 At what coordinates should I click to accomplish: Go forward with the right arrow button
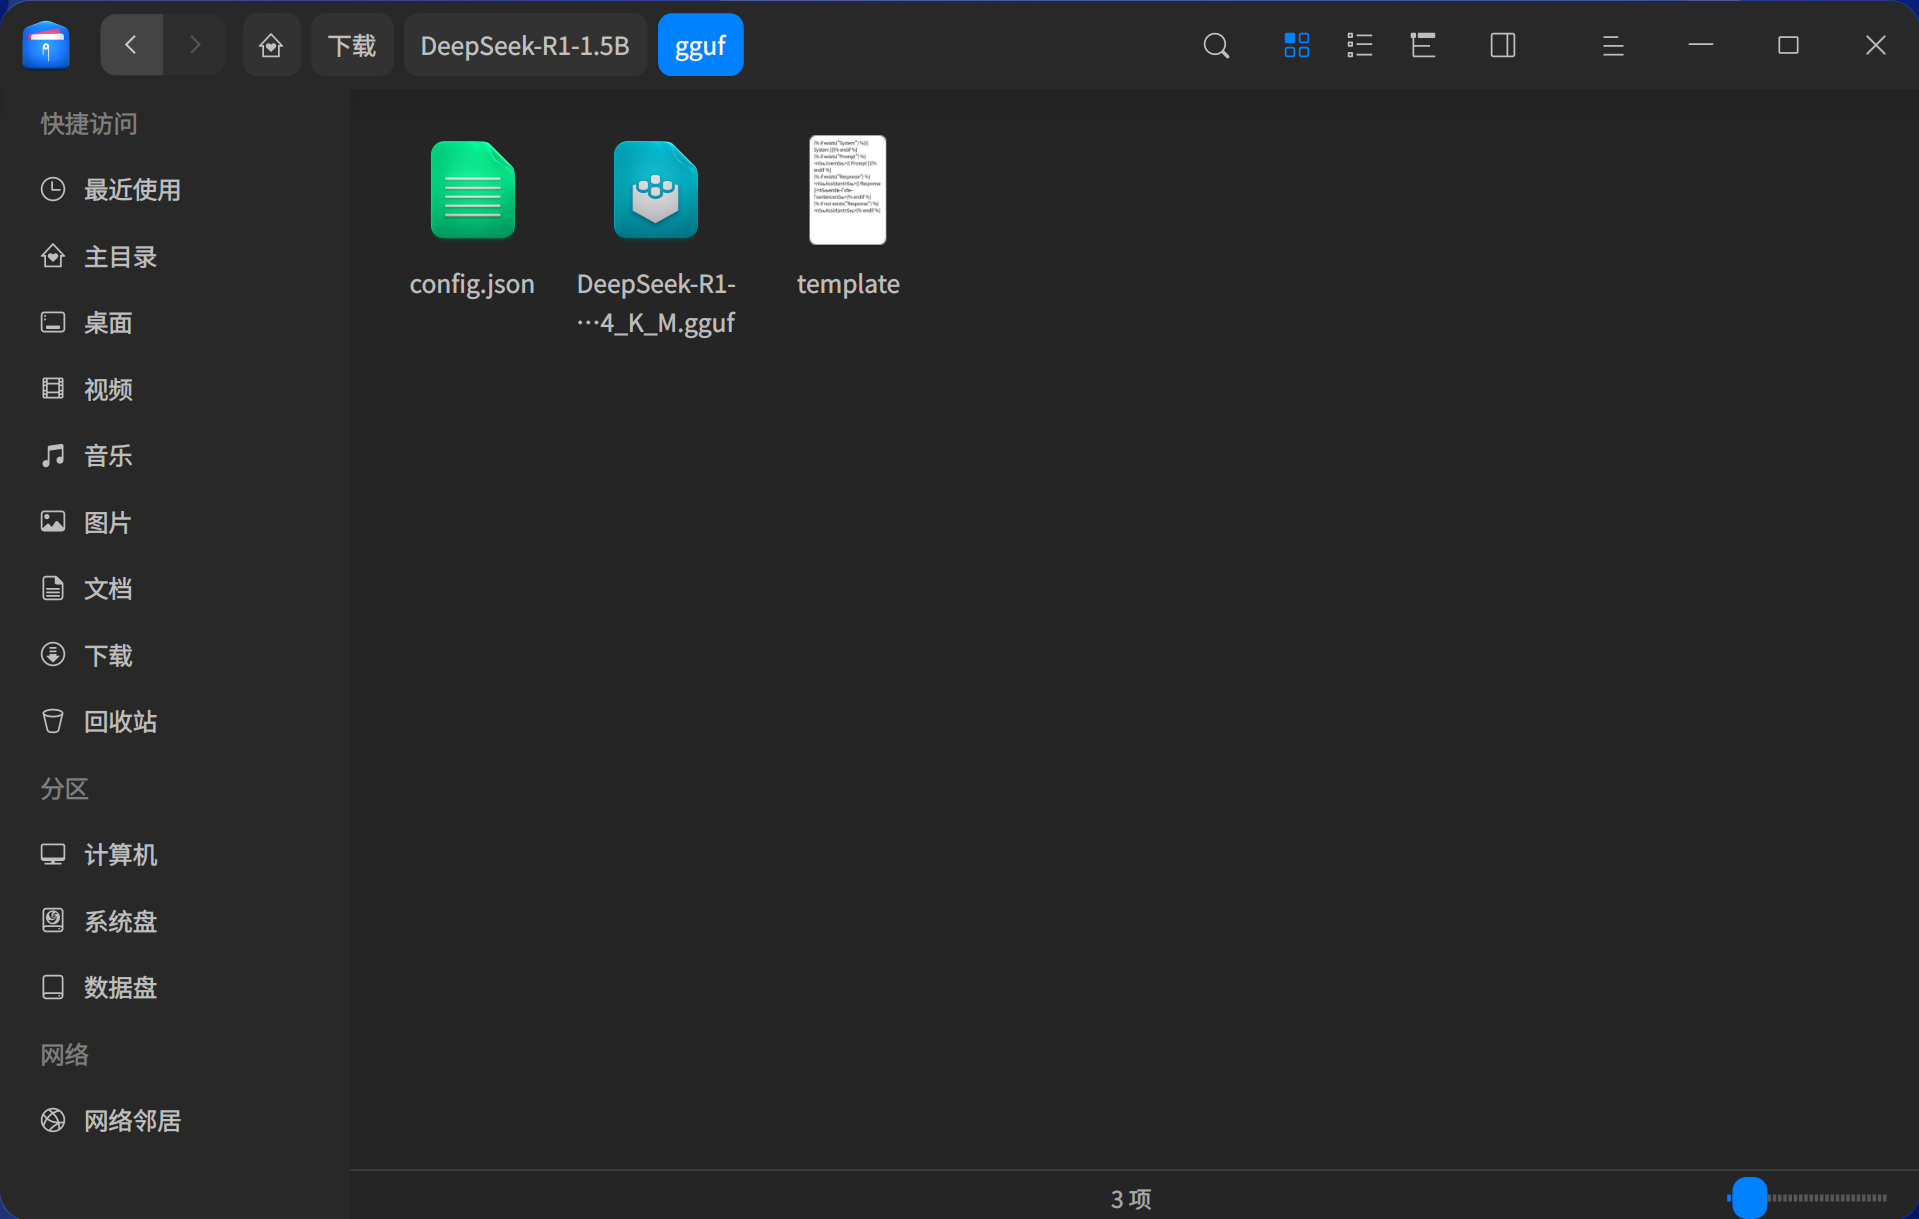pyautogui.click(x=194, y=45)
